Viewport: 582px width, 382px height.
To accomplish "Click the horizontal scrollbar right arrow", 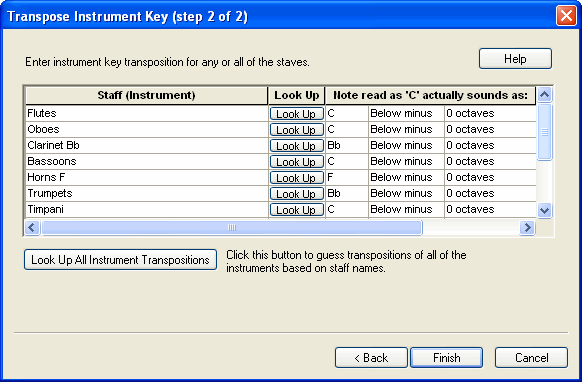I will pyautogui.click(x=527, y=227).
